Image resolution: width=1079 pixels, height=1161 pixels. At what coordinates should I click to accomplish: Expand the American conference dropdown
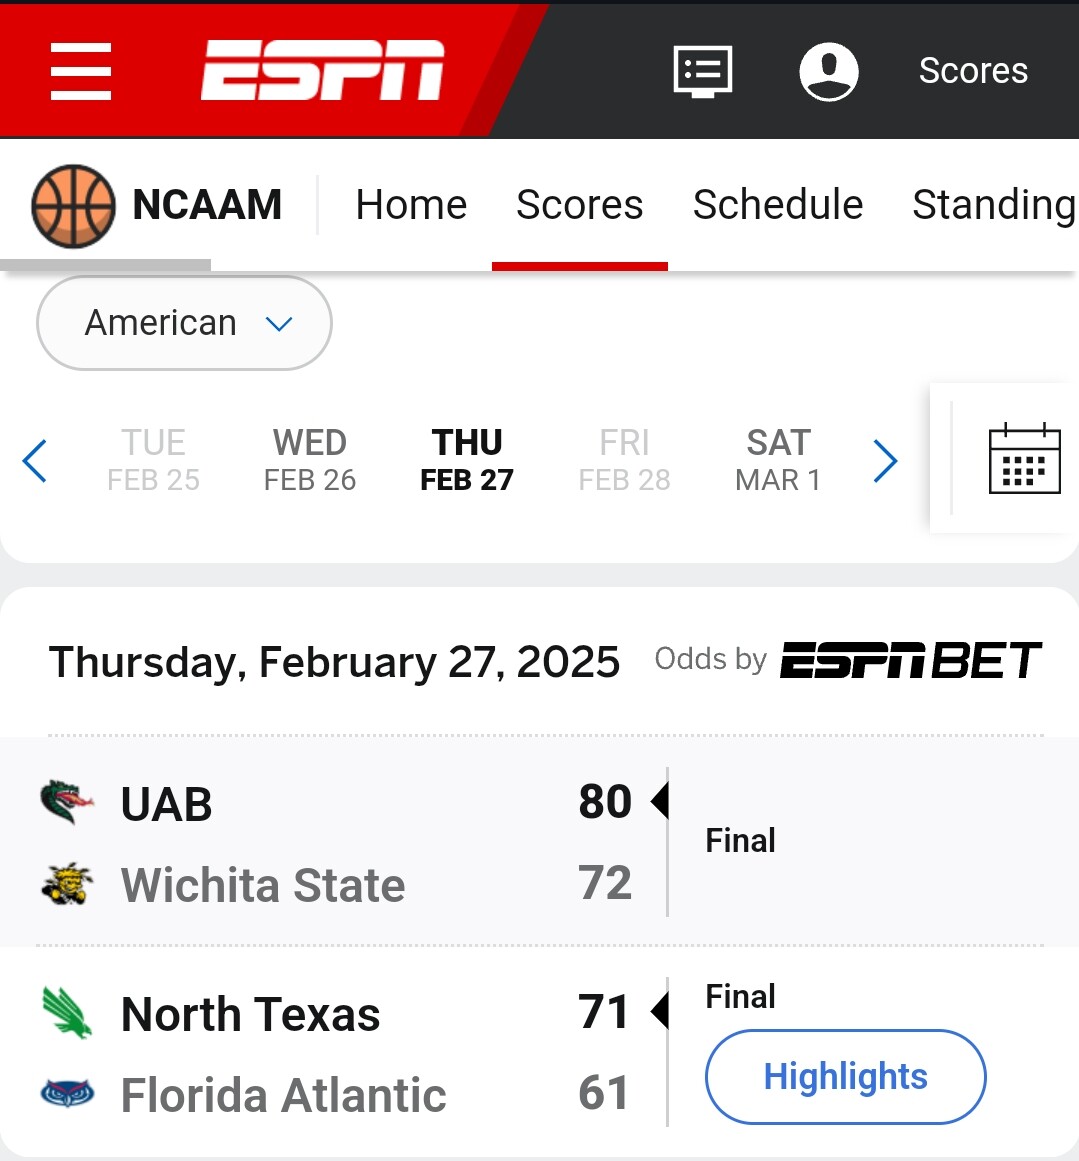pyautogui.click(x=184, y=323)
